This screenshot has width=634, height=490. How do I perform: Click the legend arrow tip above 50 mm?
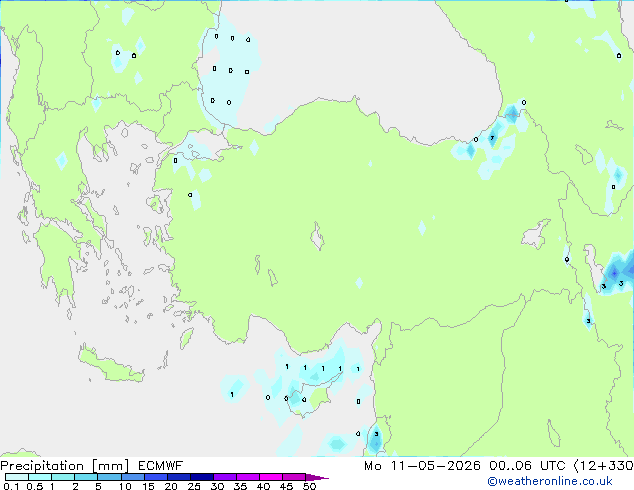tap(317, 477)
